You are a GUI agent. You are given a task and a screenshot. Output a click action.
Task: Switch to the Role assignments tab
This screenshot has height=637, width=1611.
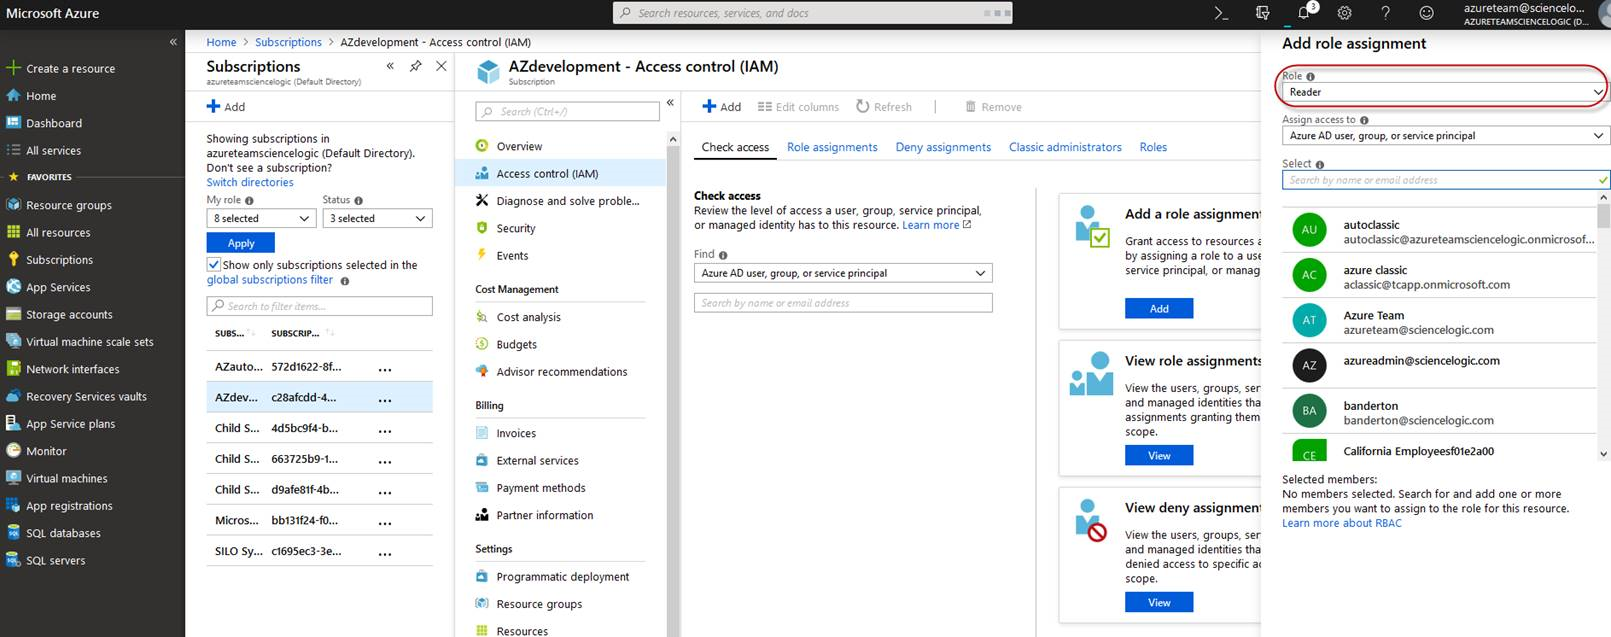pyautogui.click(x=832, y=147)
